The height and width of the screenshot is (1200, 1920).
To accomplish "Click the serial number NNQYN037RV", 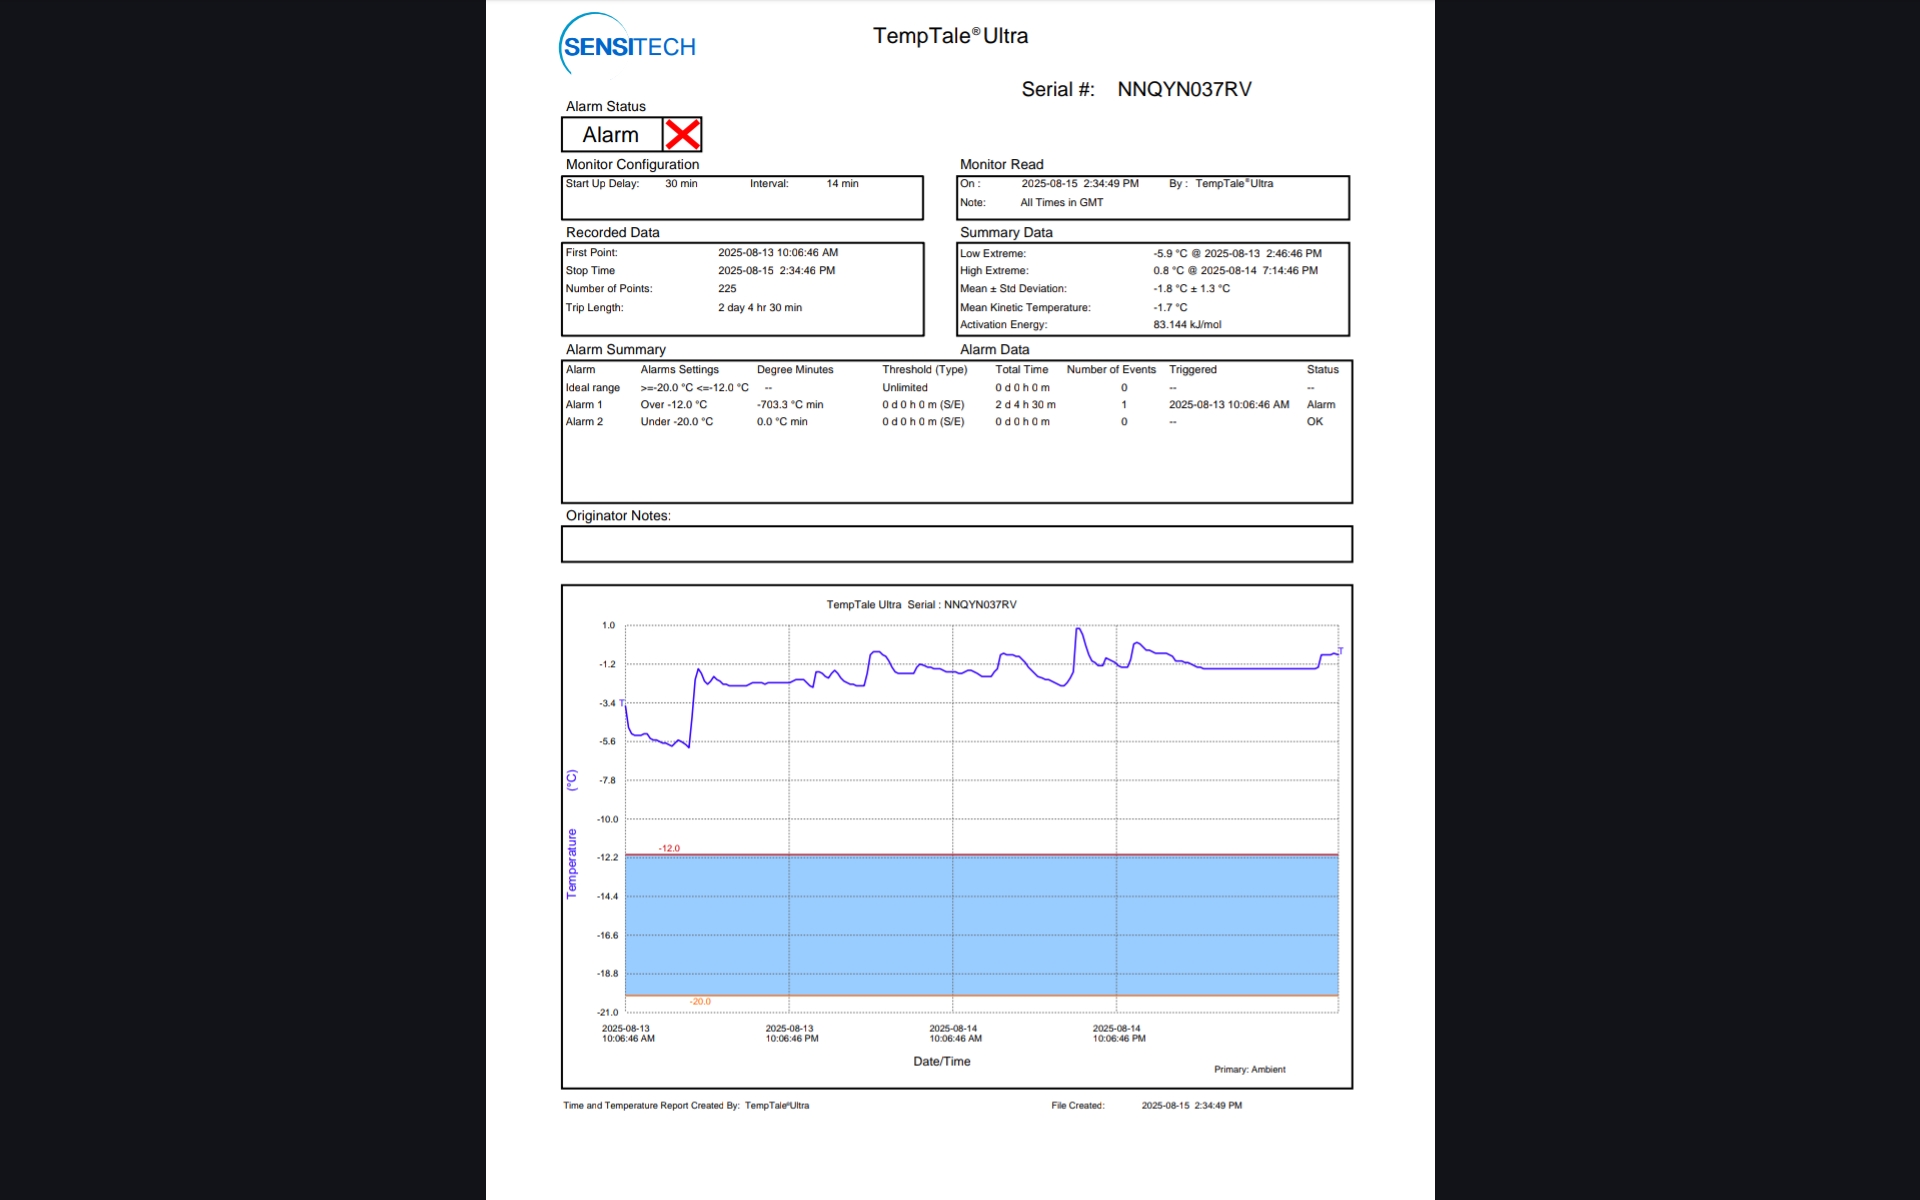I will (x=1184, y=89).
